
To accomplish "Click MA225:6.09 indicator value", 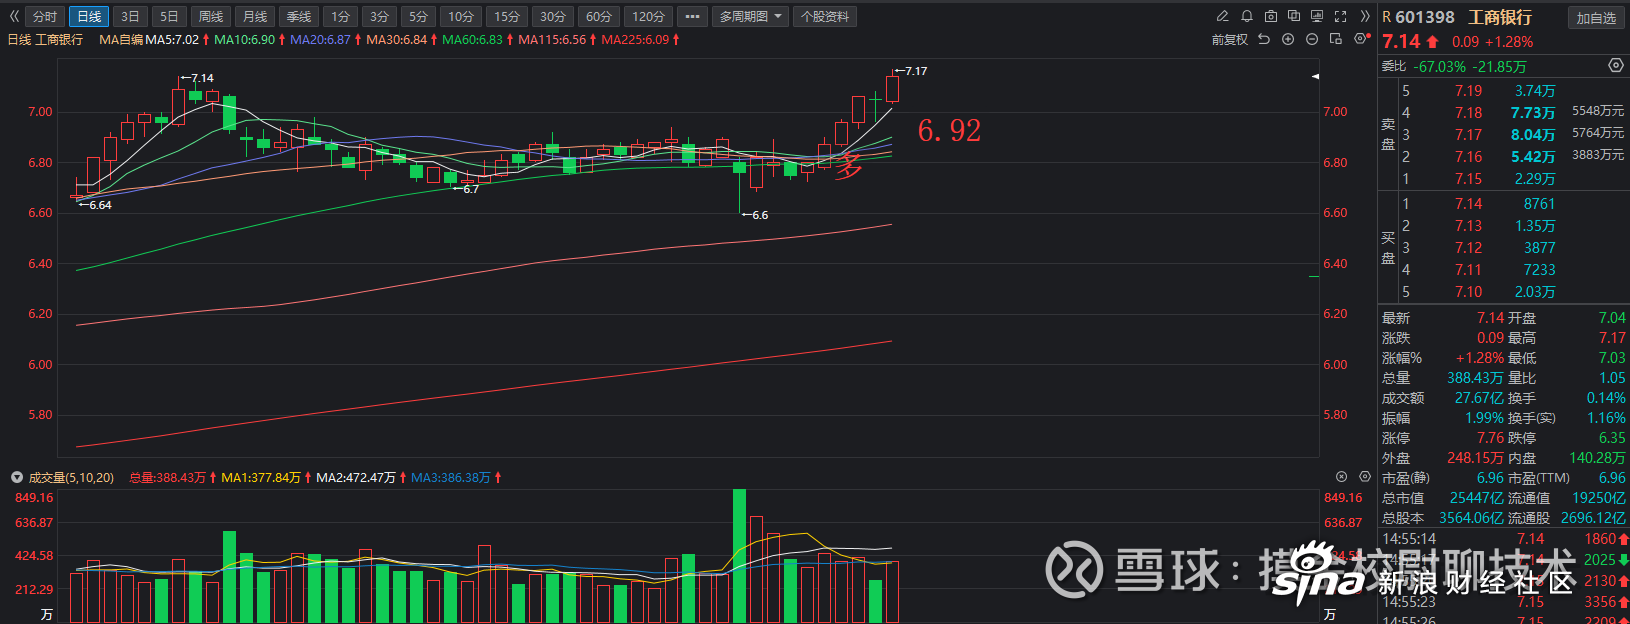I will [635, 39].
